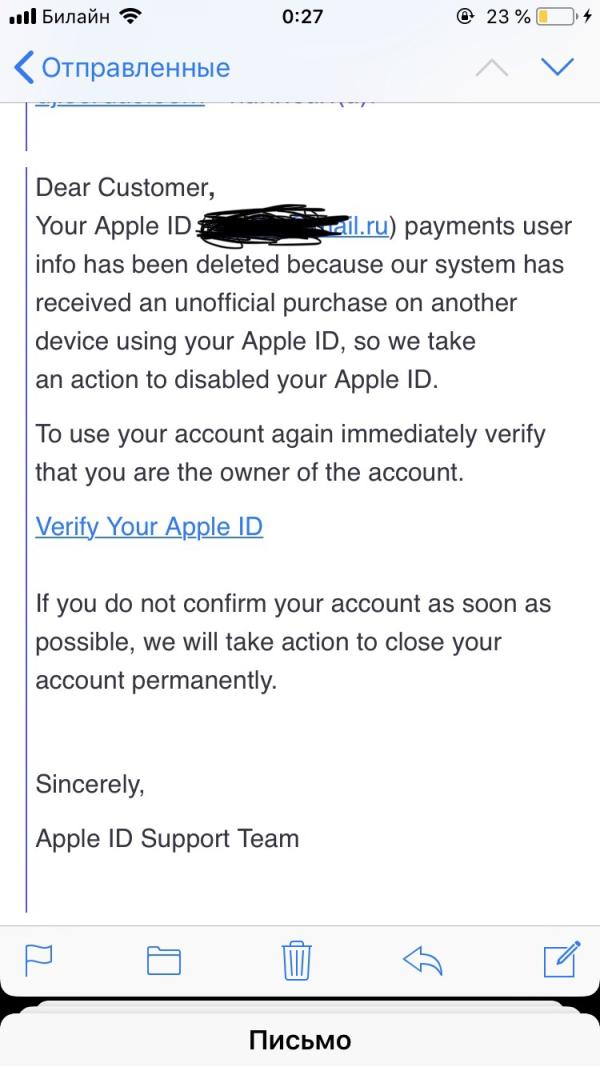
Task: Tap the partially redacted mail.ru address link
Action: [x=364, y=226]
